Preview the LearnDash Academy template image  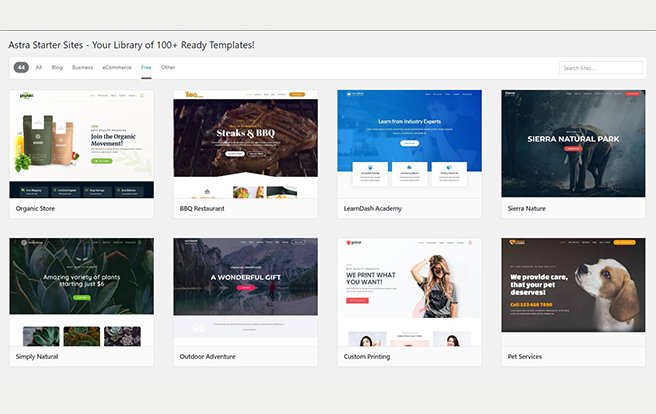(x=409, y=144)
